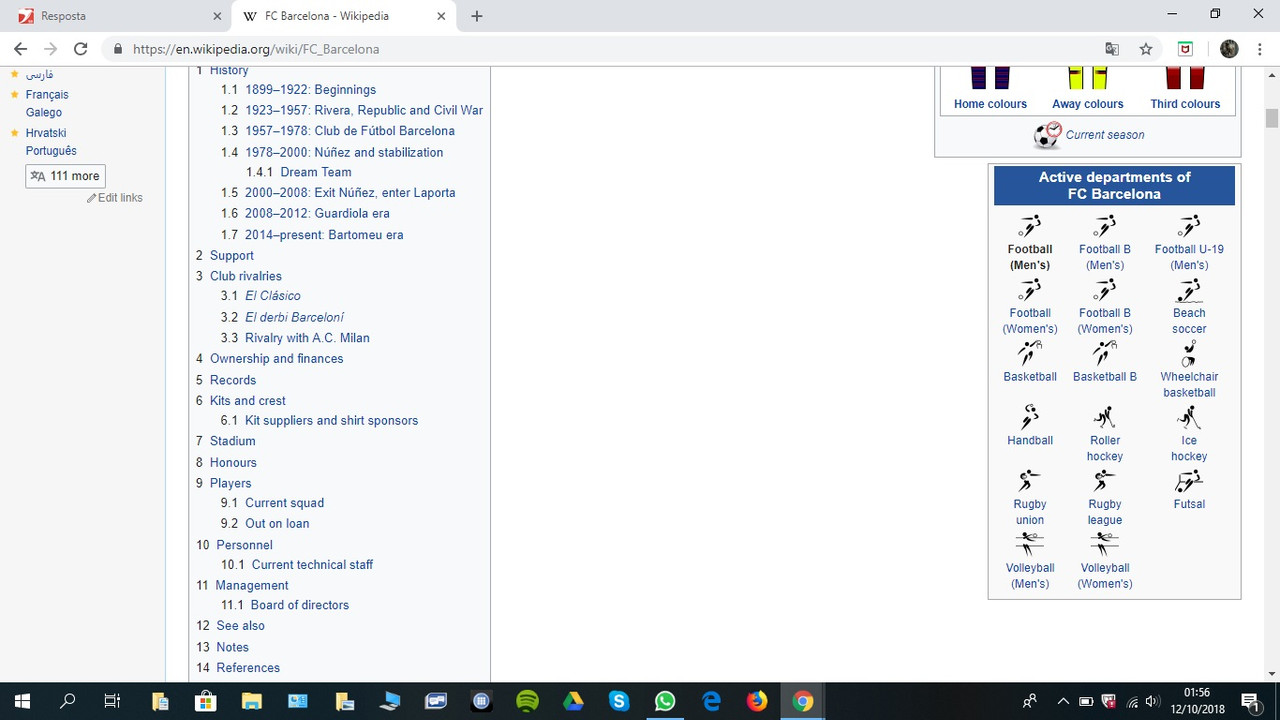This screenshot has width=1280, height=720.
Task: Open the Galego language link
Action: pyautogui.click(x=44, y=113)
